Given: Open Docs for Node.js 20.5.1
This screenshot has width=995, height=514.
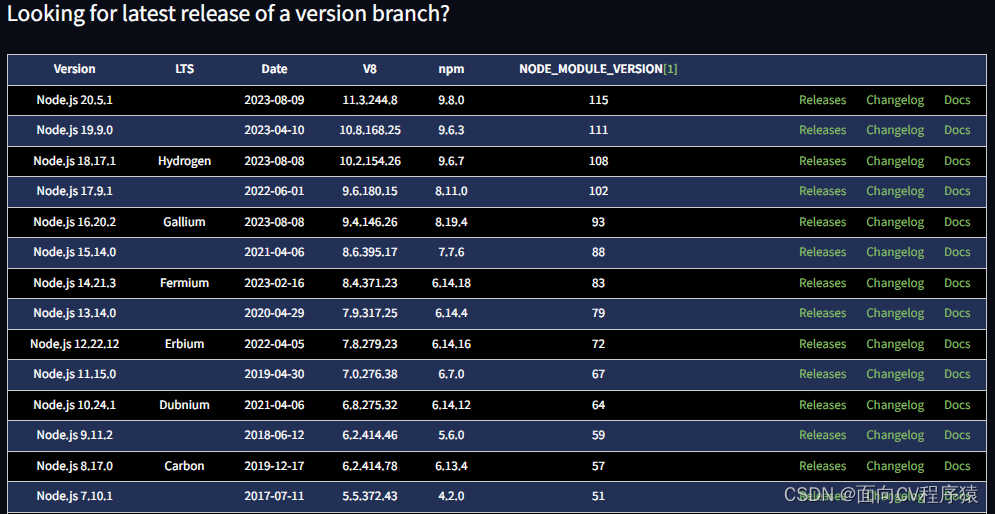Looking at the screenshot, I should (957, 100).
